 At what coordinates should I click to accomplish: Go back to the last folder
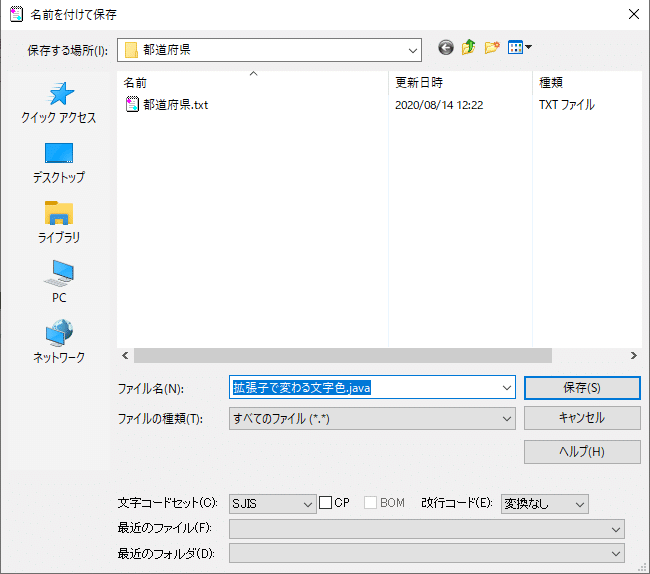pos(446,48)
